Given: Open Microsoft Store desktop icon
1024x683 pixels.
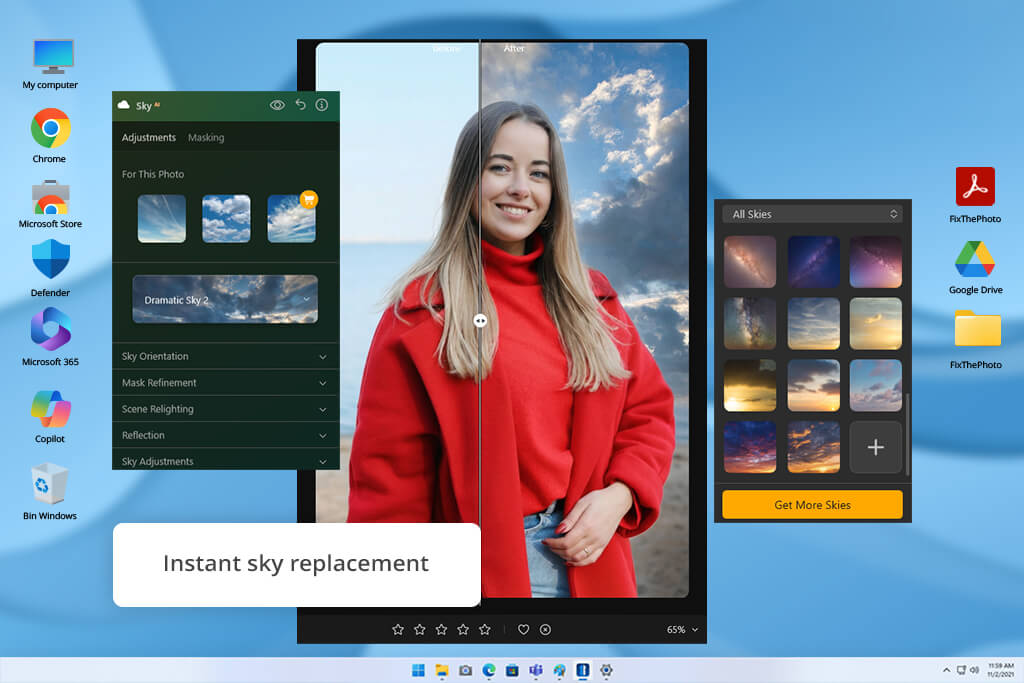Looking at the screenshot, I should point(50,197).
